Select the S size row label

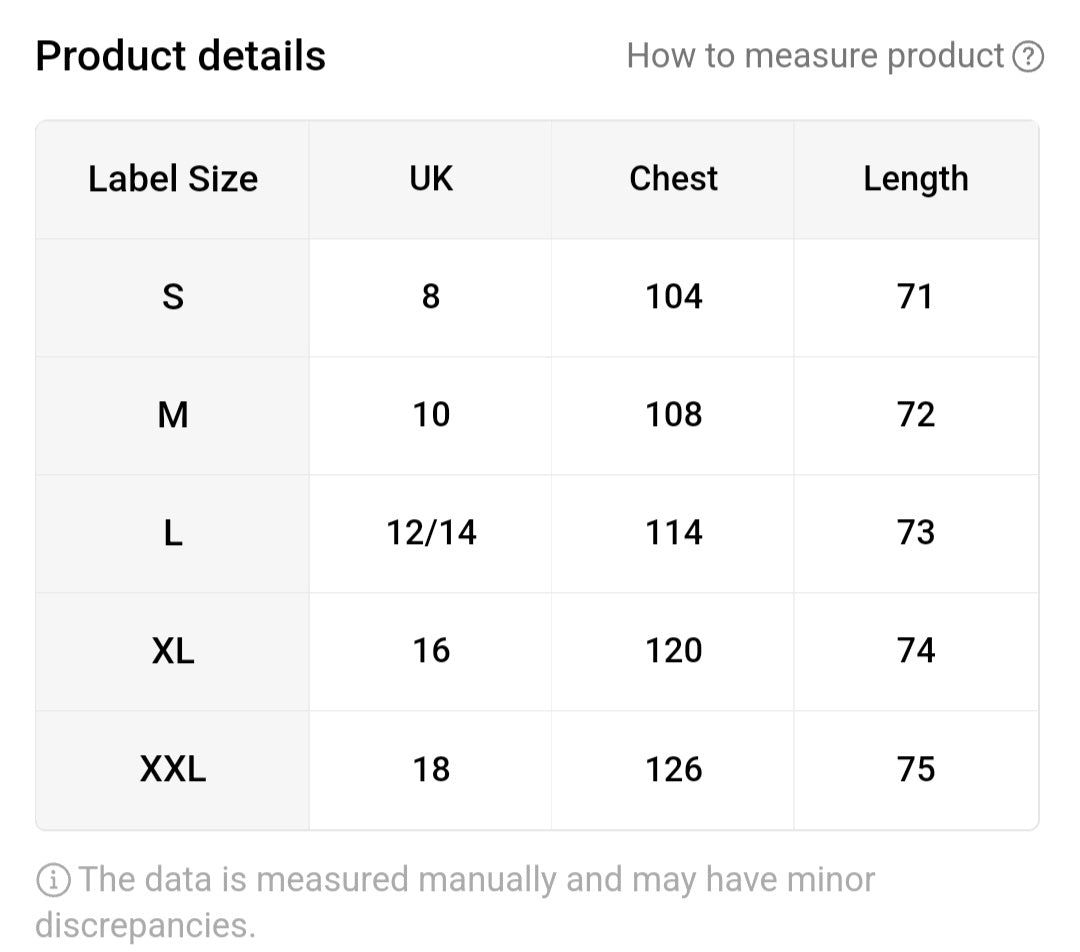coord(173,298)
